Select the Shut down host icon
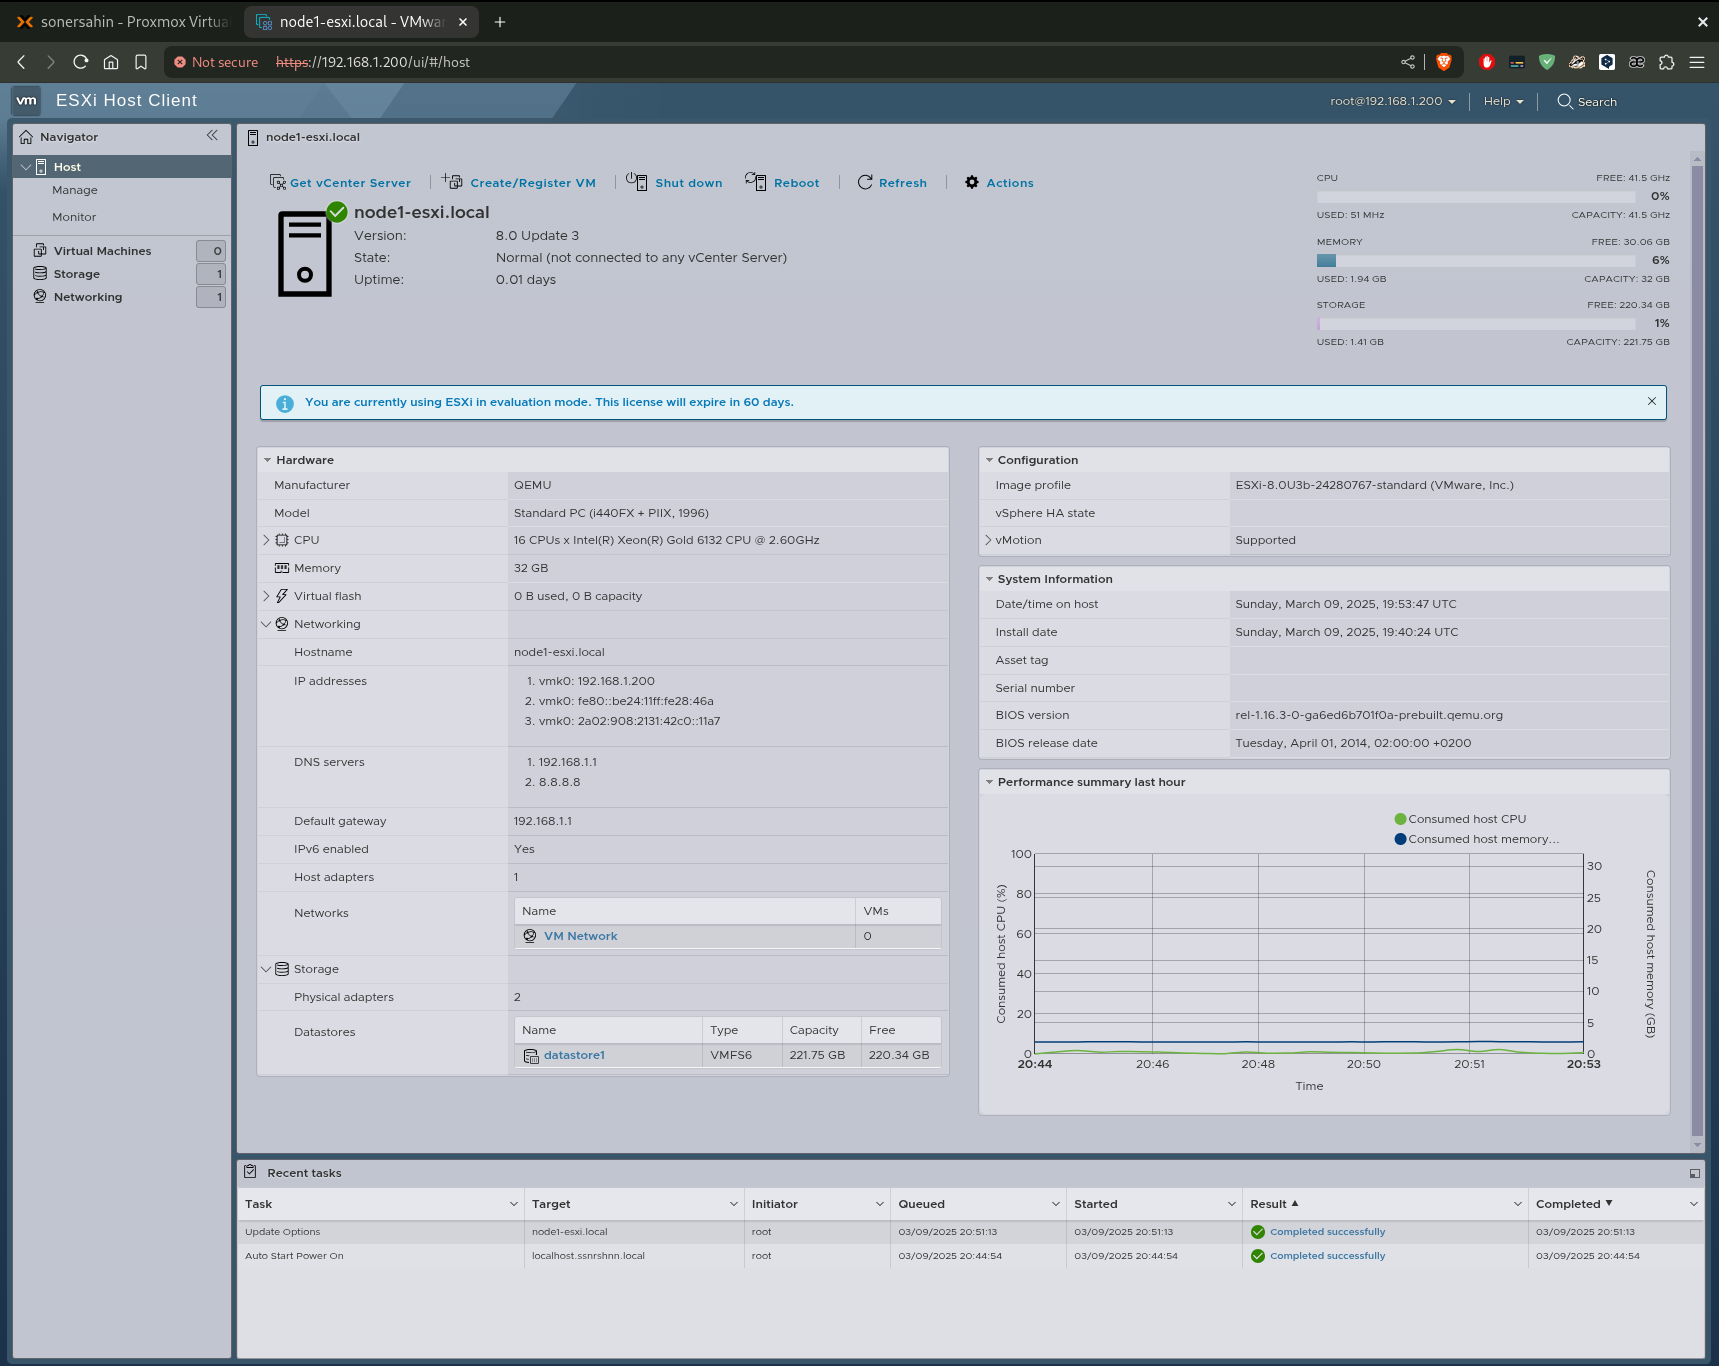This screenshot has width=1719, height=1366. (x=637, y=182)
